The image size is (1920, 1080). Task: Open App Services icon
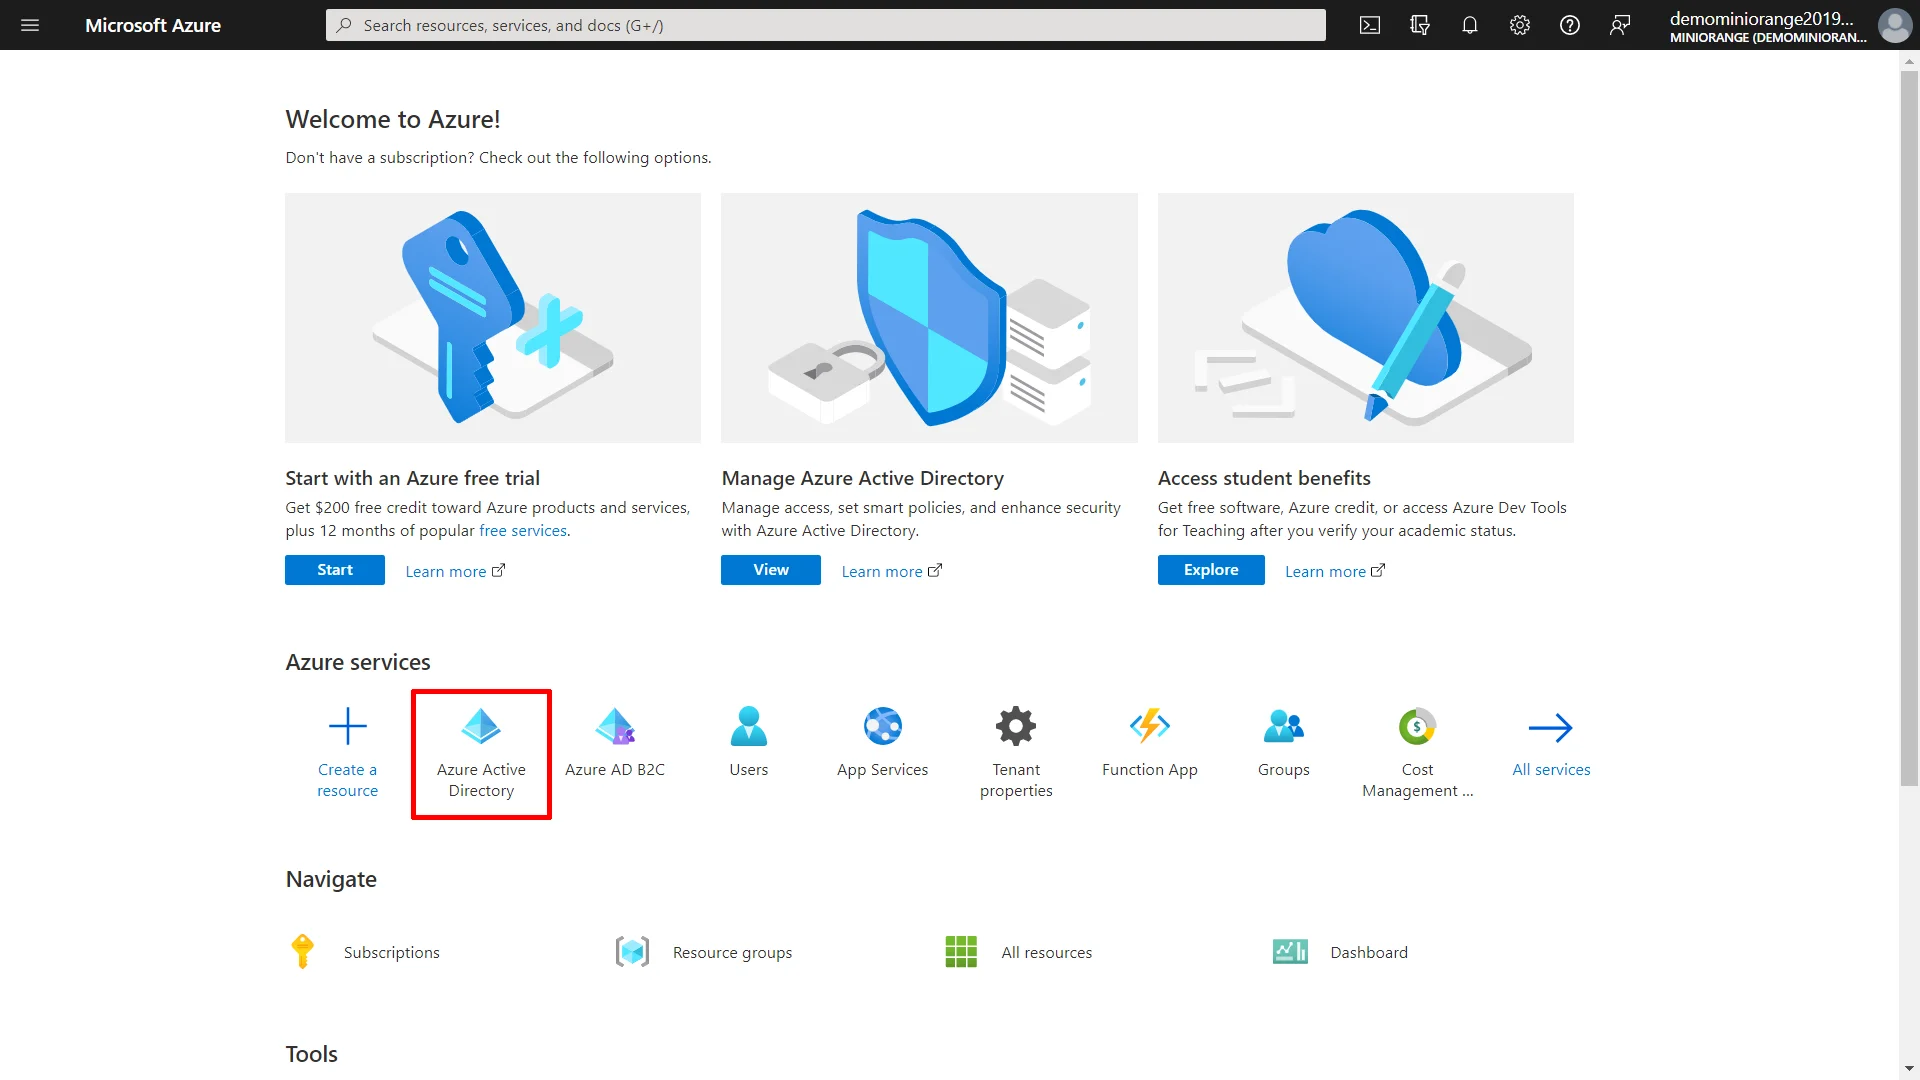883,726
